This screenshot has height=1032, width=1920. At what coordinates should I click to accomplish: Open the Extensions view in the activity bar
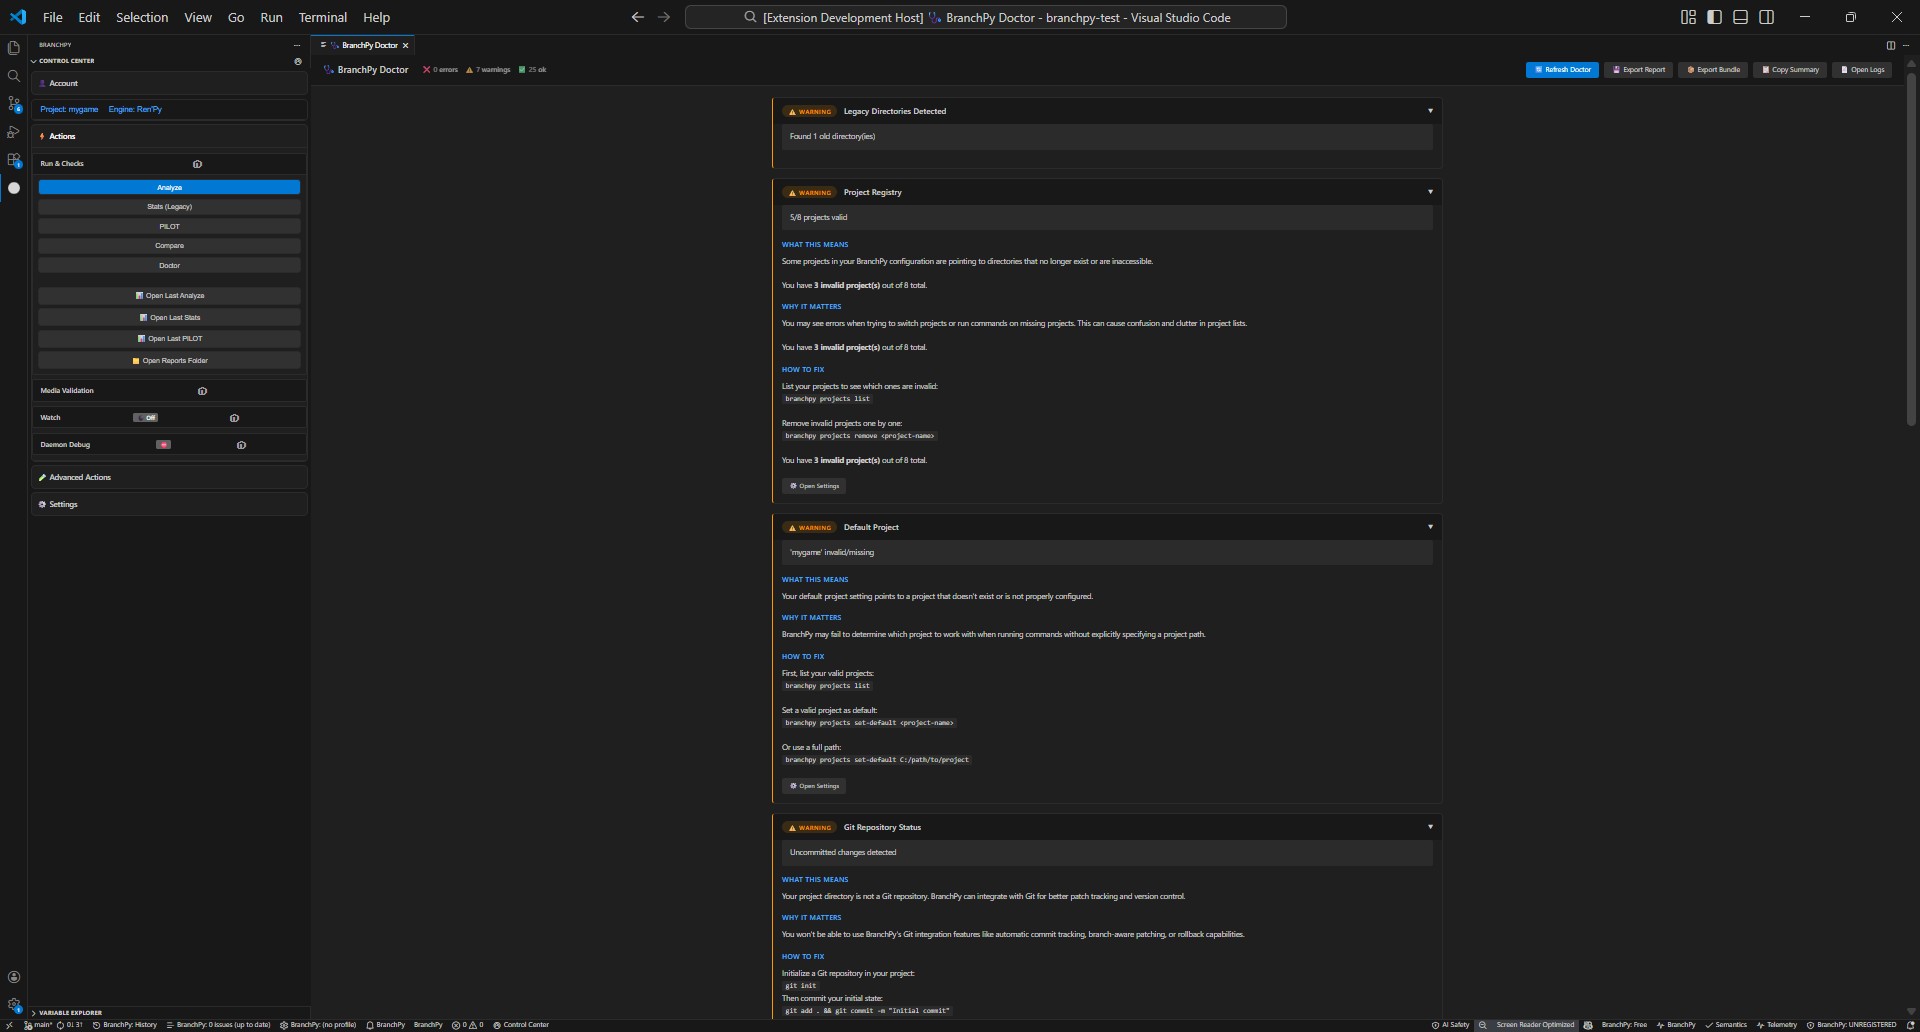tap(13, 158)
